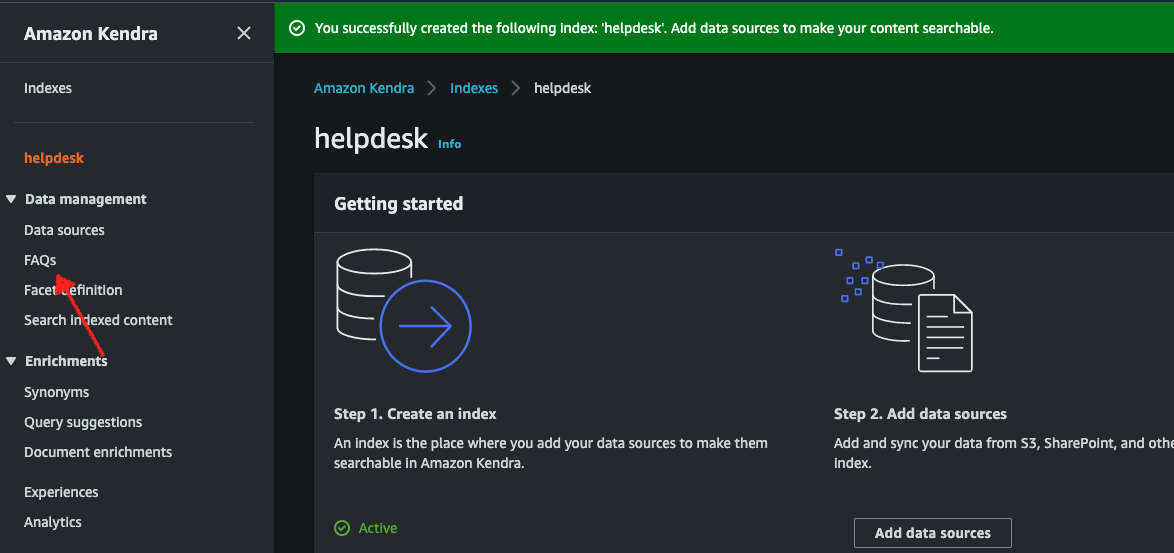The width and height of the screenshot is (1174, 553).
Task: Click the database arrow index icon
Action: [x=403, y=310]
